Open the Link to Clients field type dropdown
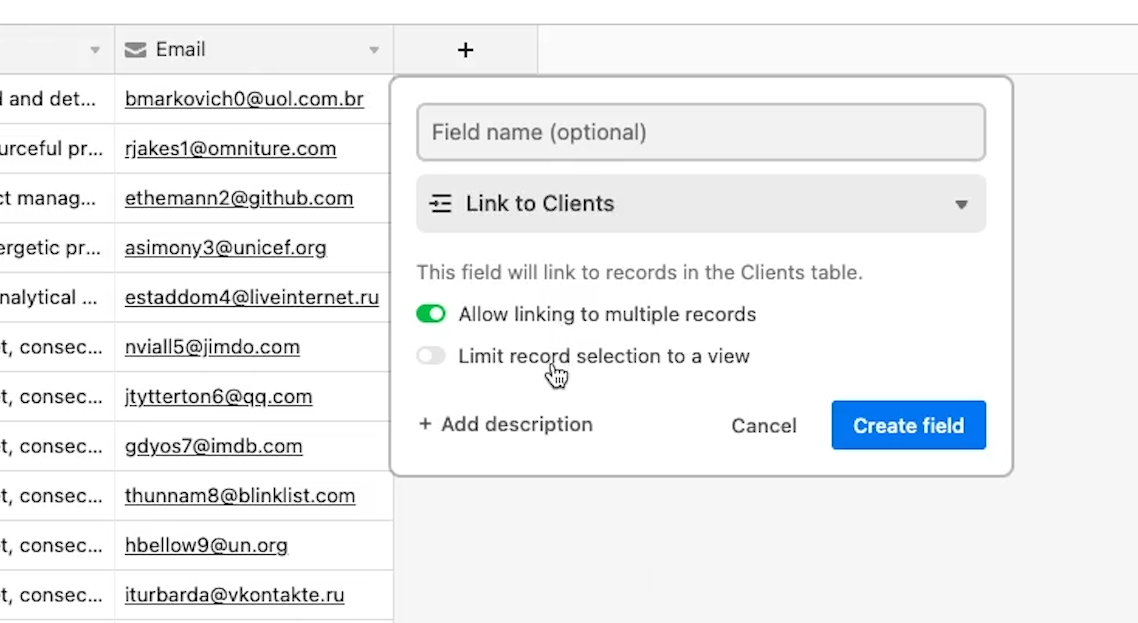The image size is (1138, 623). point(700,203)
